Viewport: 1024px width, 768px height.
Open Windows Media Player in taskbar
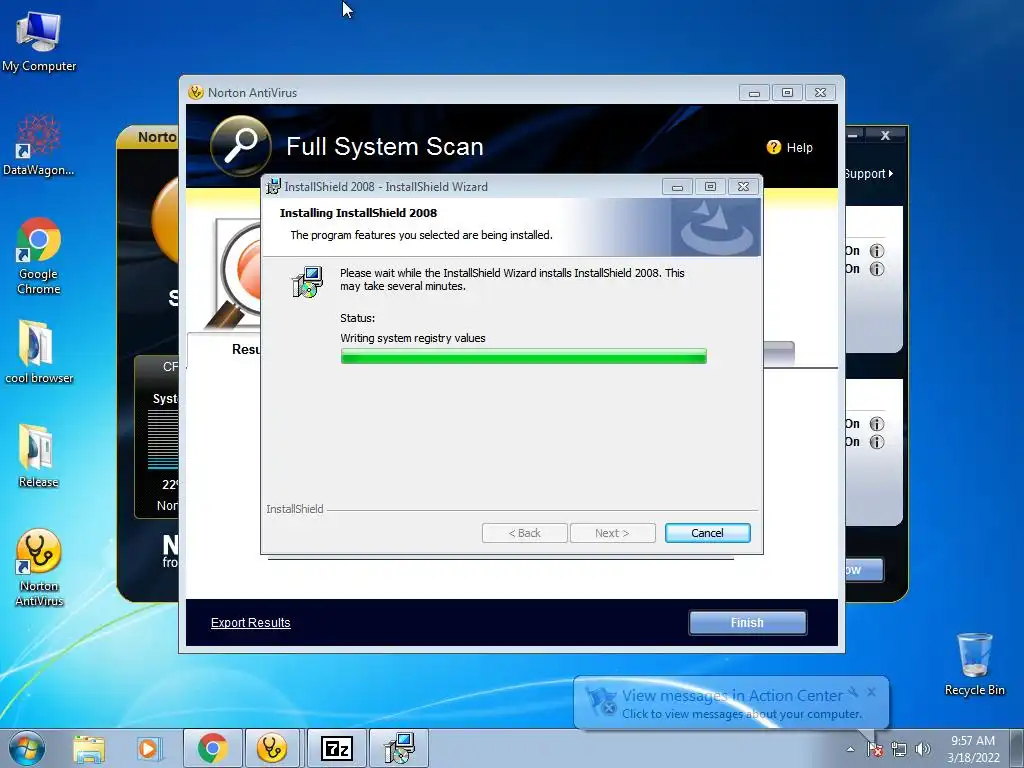tap(149, 748)
